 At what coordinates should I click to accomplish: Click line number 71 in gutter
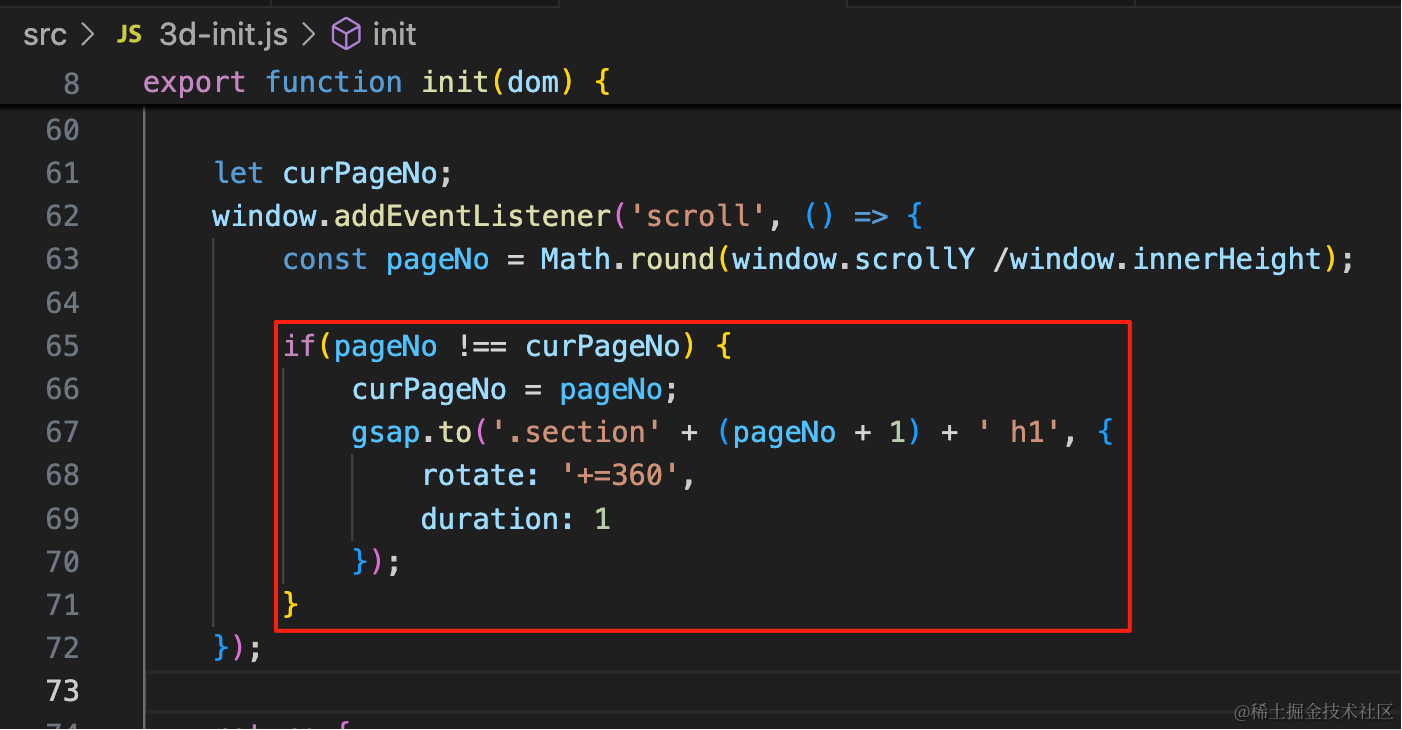coord(63,605)
